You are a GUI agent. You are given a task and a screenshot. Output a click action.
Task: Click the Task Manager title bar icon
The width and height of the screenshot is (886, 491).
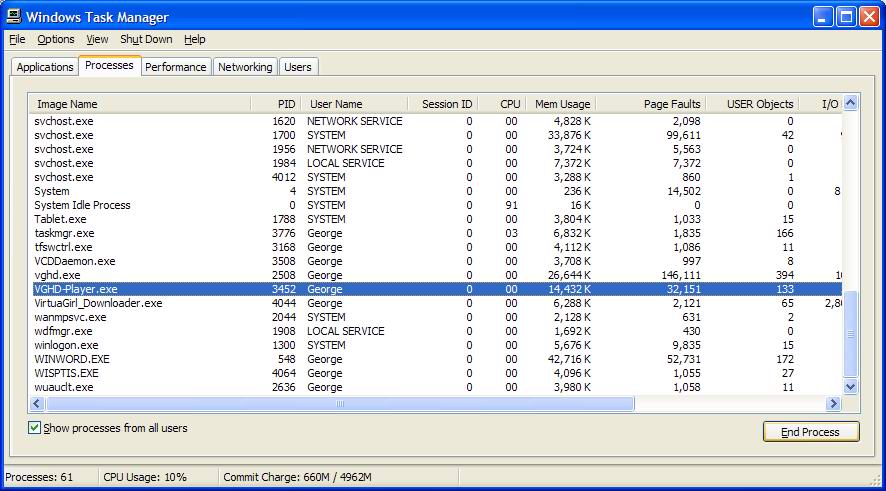tap(13, 16)
